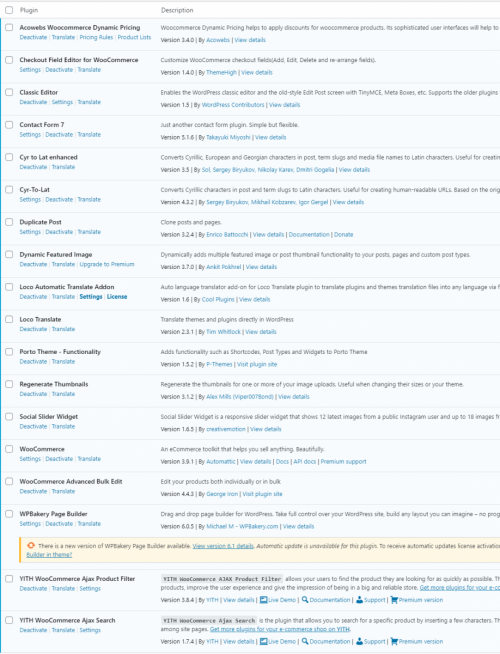Click the Live Demo icon for YITH Ajax Search
500x654 pixels.
(x=263, y=641)
